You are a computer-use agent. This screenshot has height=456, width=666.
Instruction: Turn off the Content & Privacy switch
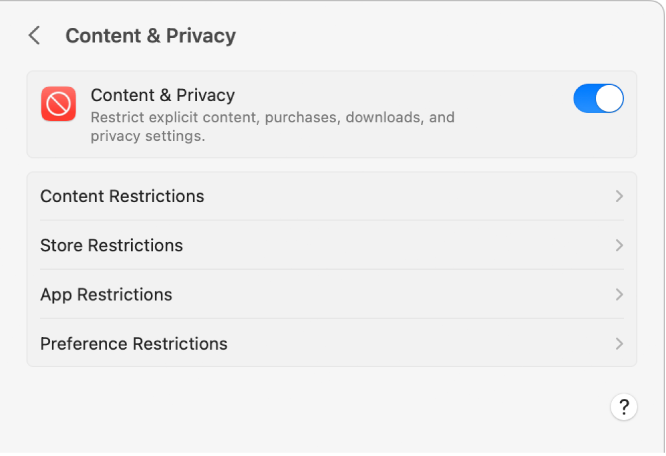(598, 98)
